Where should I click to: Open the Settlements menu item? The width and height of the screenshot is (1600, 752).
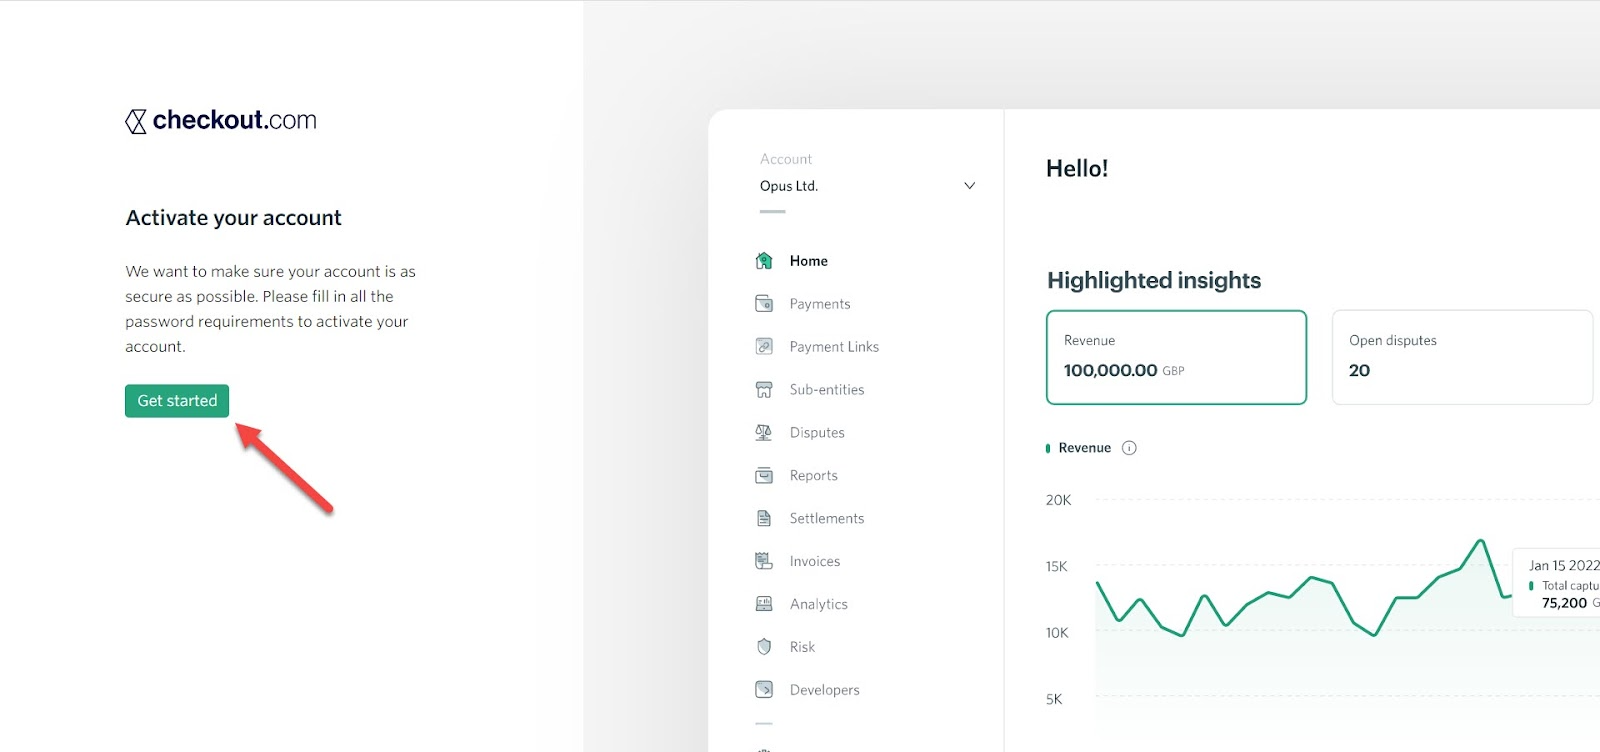826,518
